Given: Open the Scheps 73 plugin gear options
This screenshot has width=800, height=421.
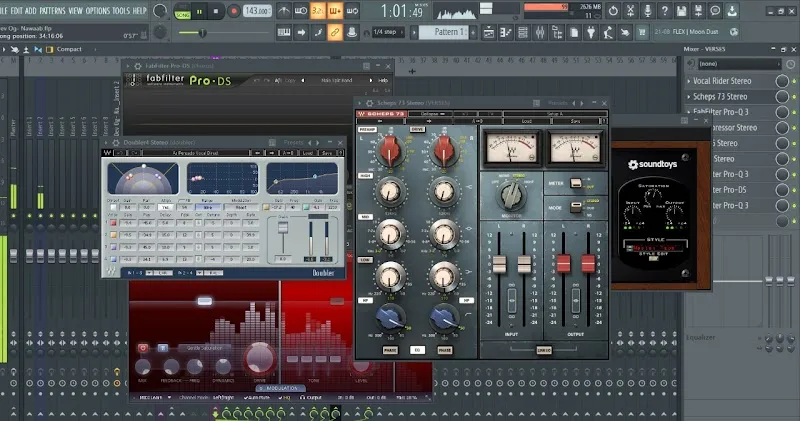Looking at the screenshot, I should click(369, 103).
